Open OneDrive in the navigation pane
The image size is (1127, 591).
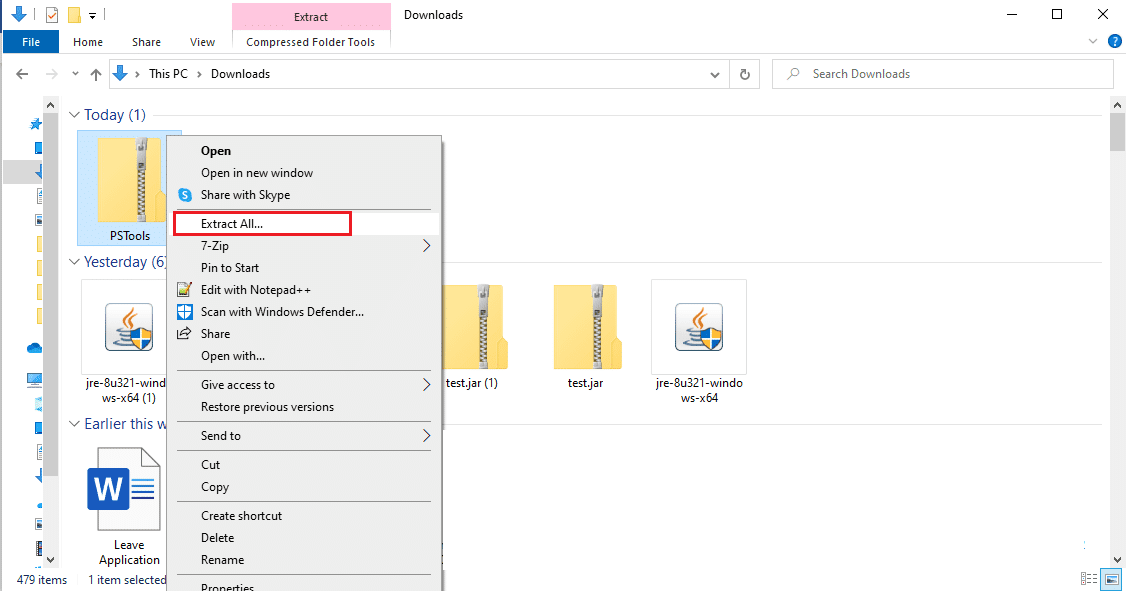click(x=34, y=347)
